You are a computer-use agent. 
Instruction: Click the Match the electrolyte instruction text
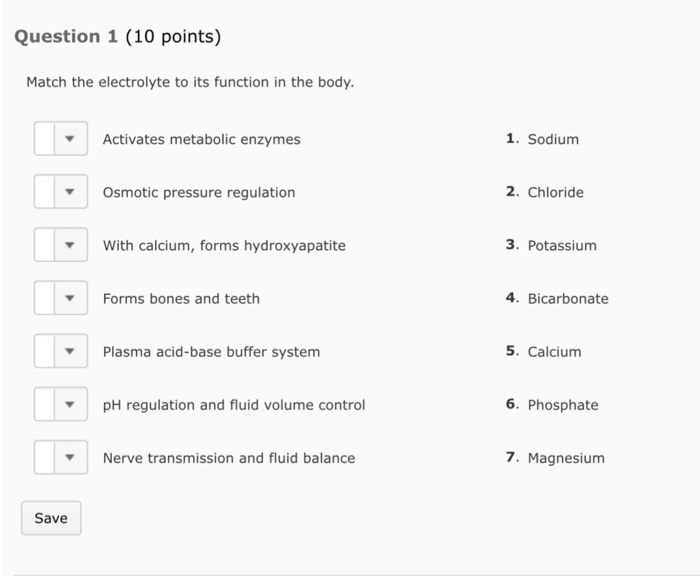[x=190, y=82]
